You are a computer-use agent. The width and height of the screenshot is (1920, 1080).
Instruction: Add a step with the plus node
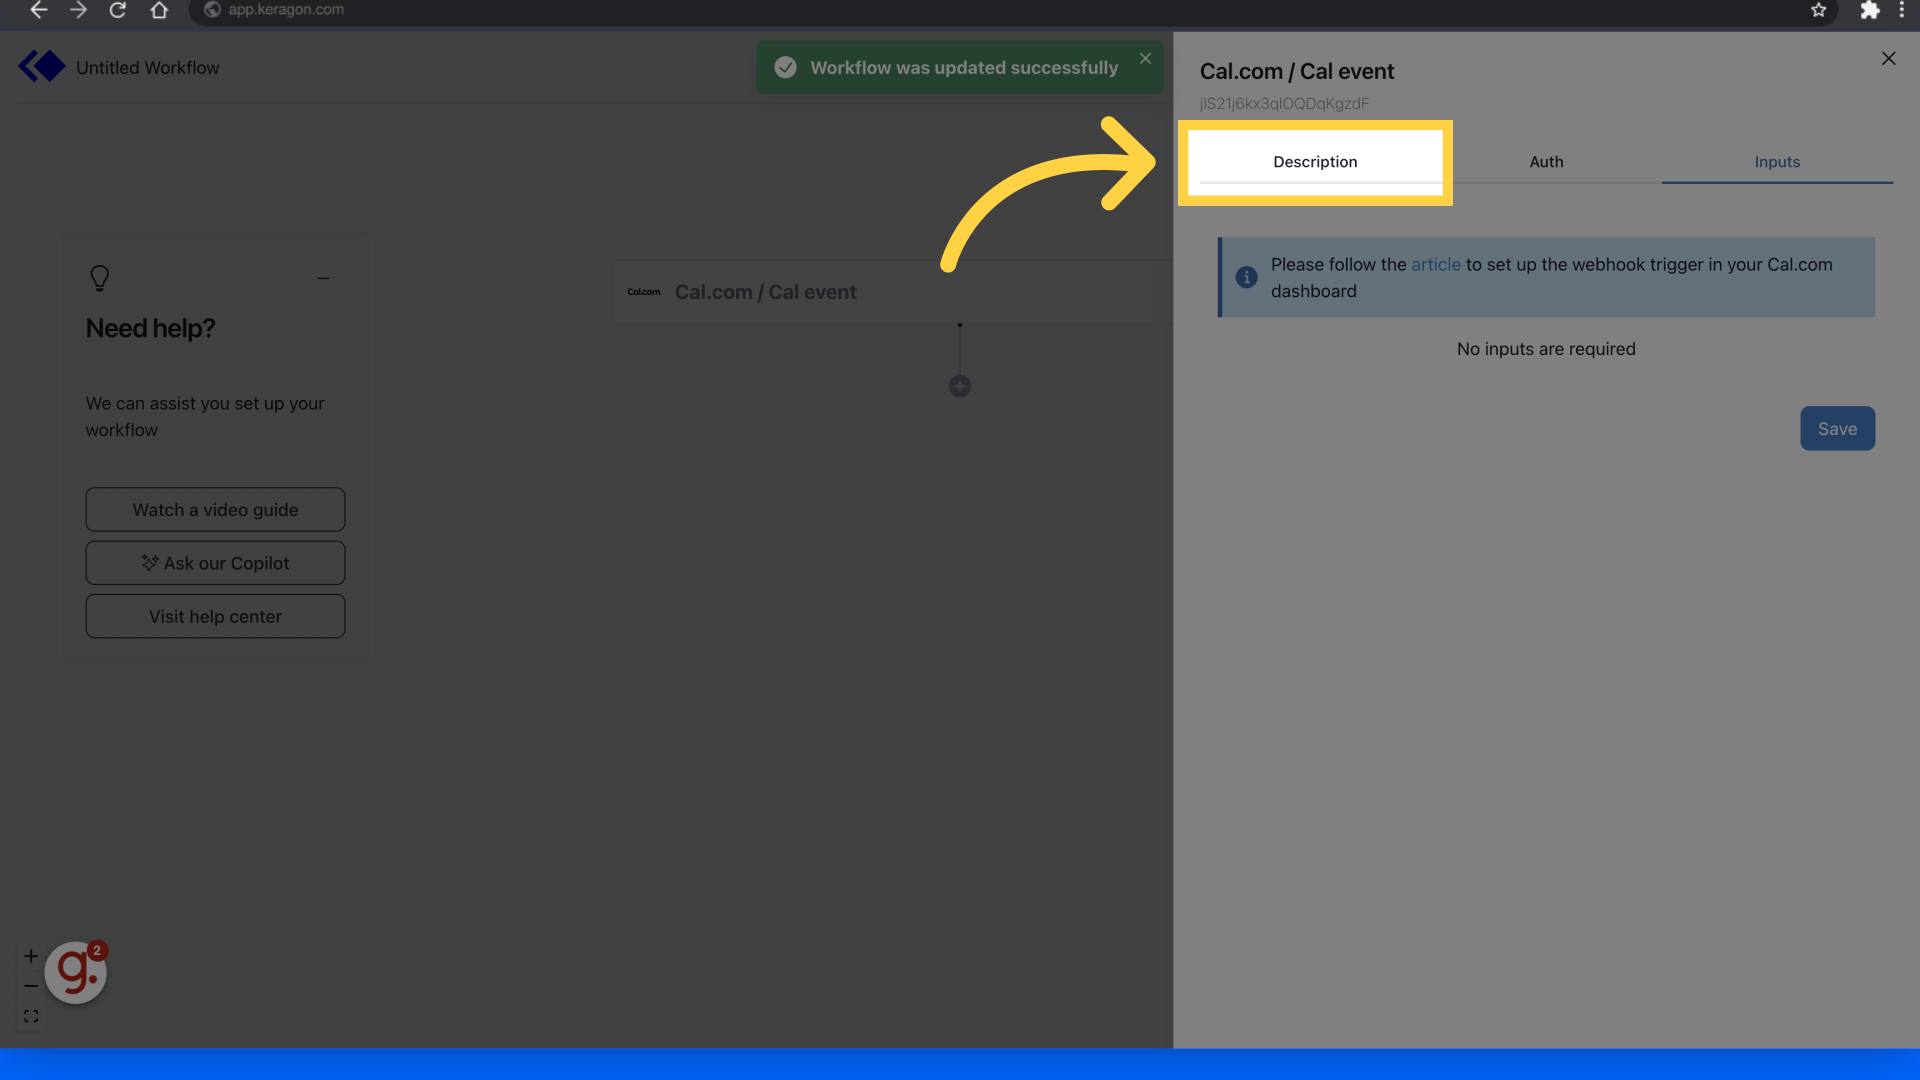[x=960, y=386]
